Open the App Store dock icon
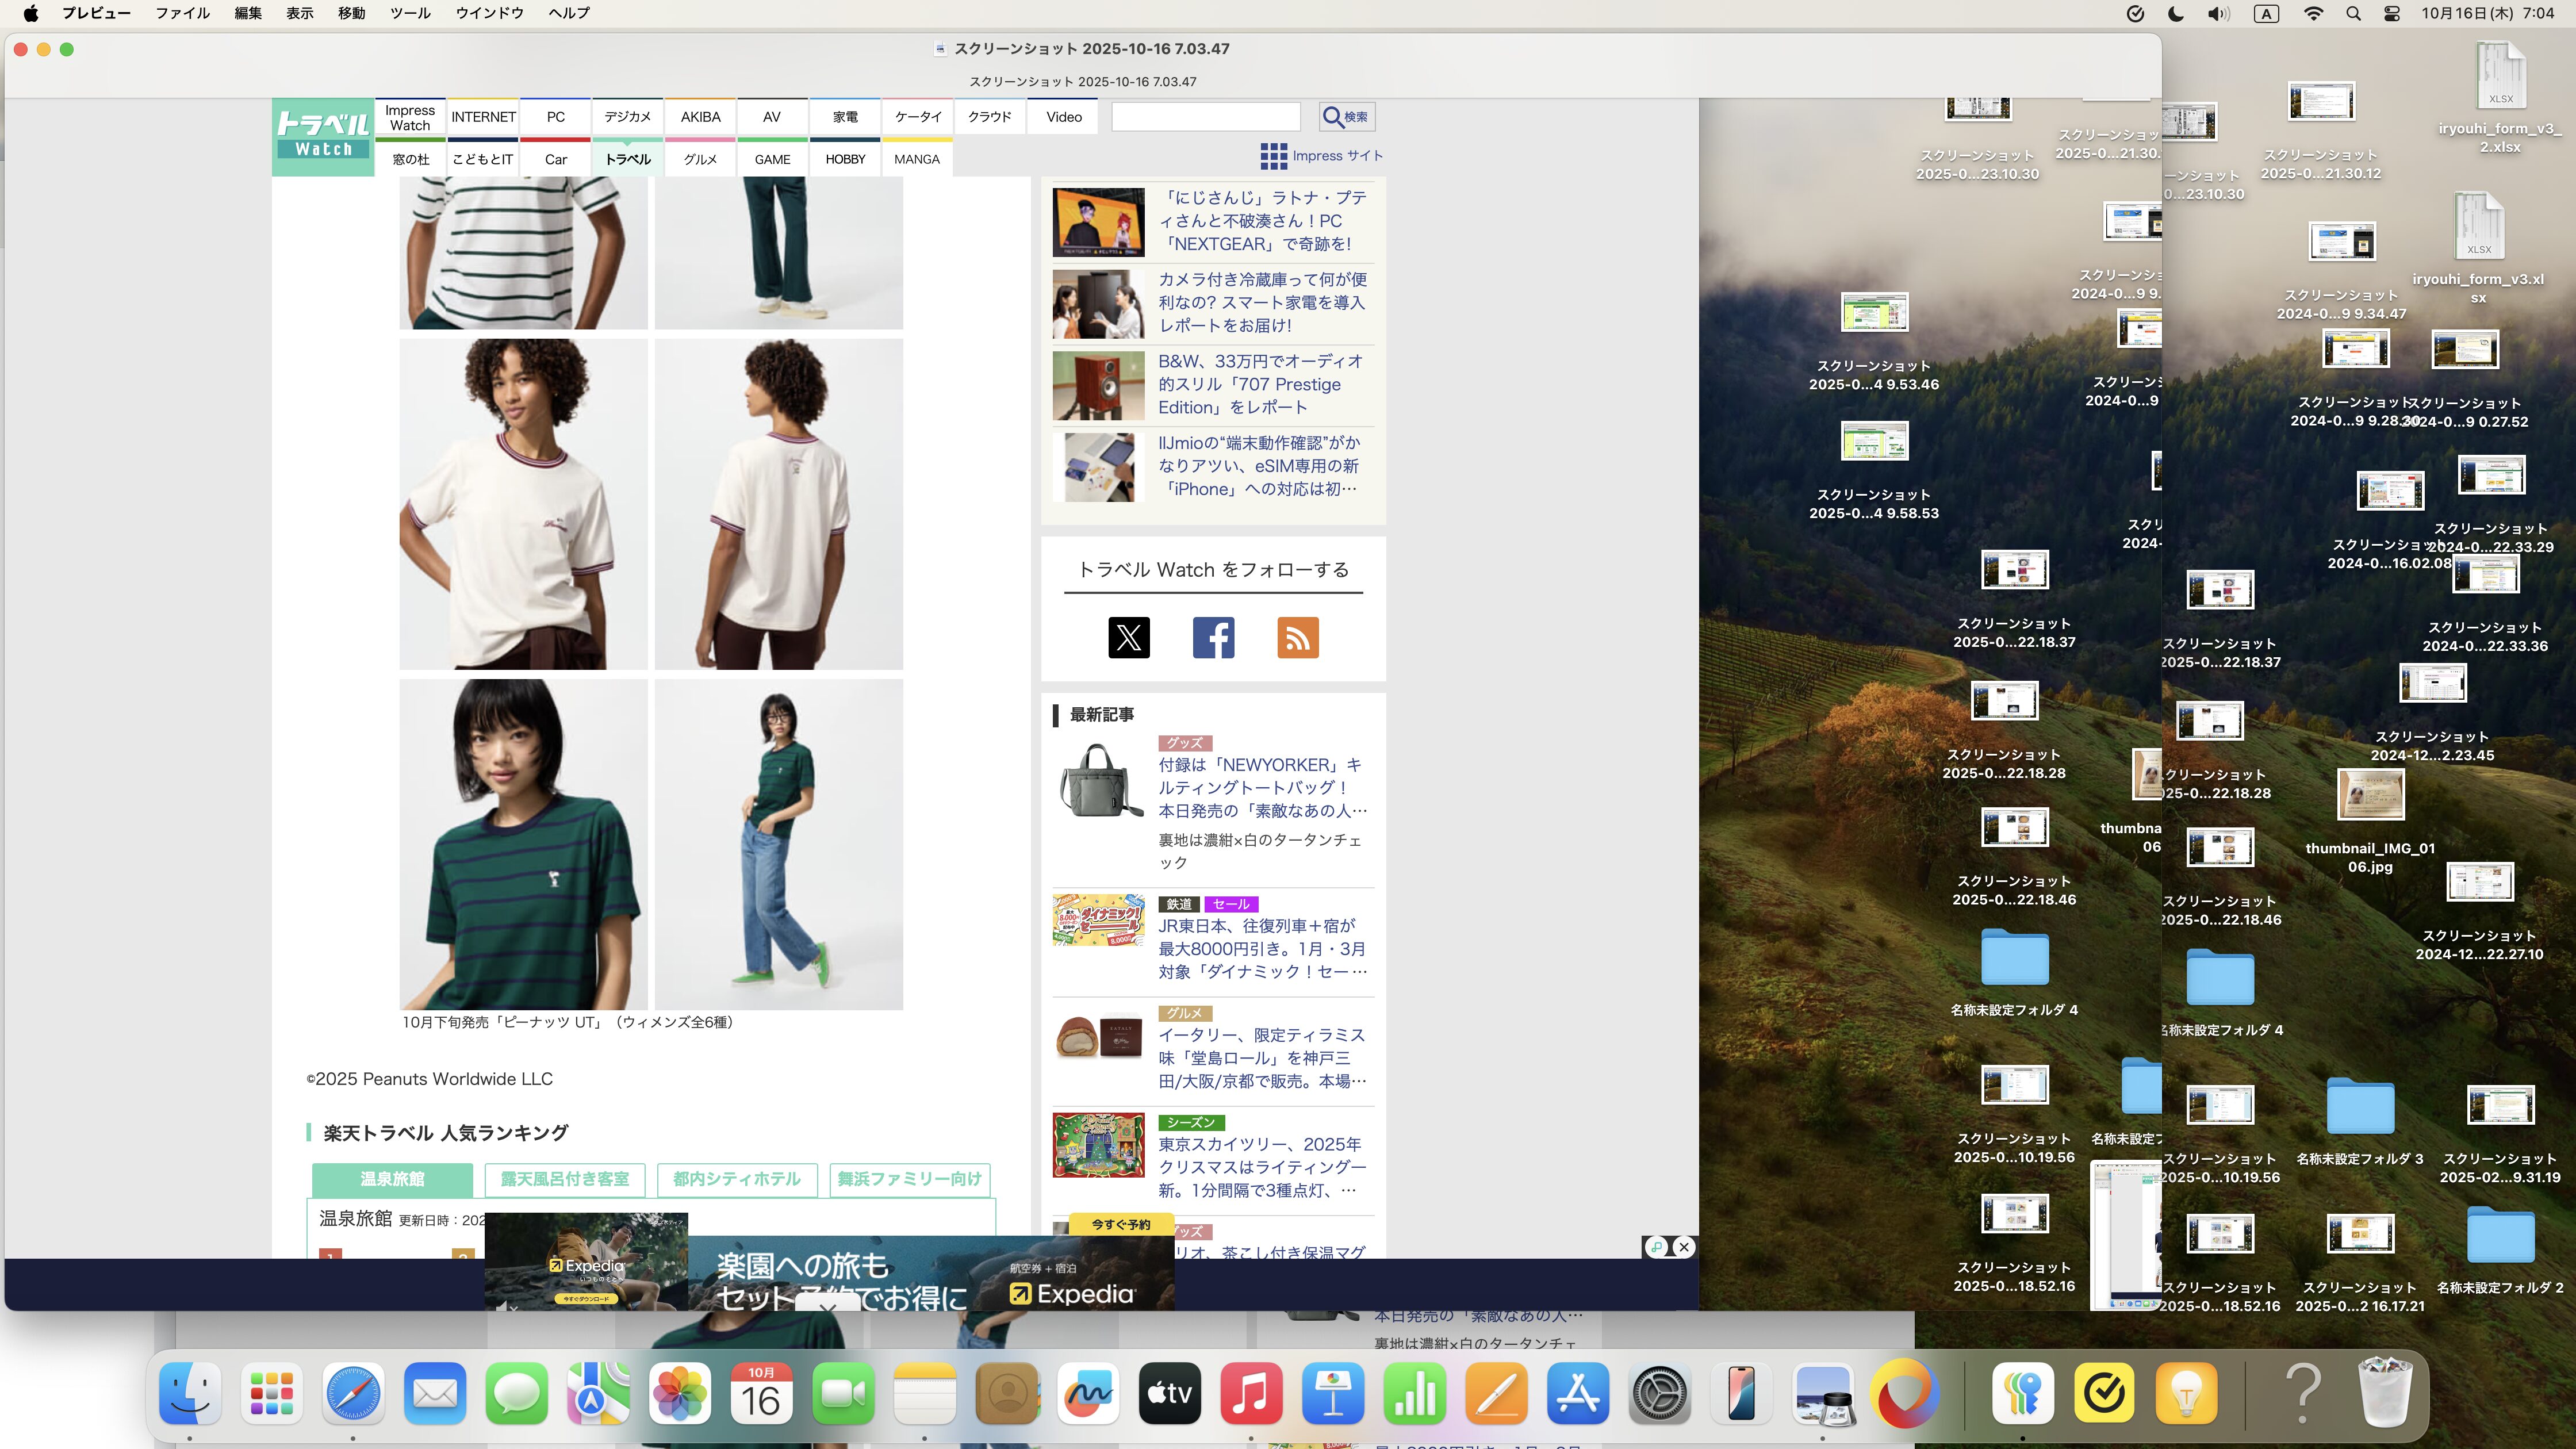 point(1578,1392)
